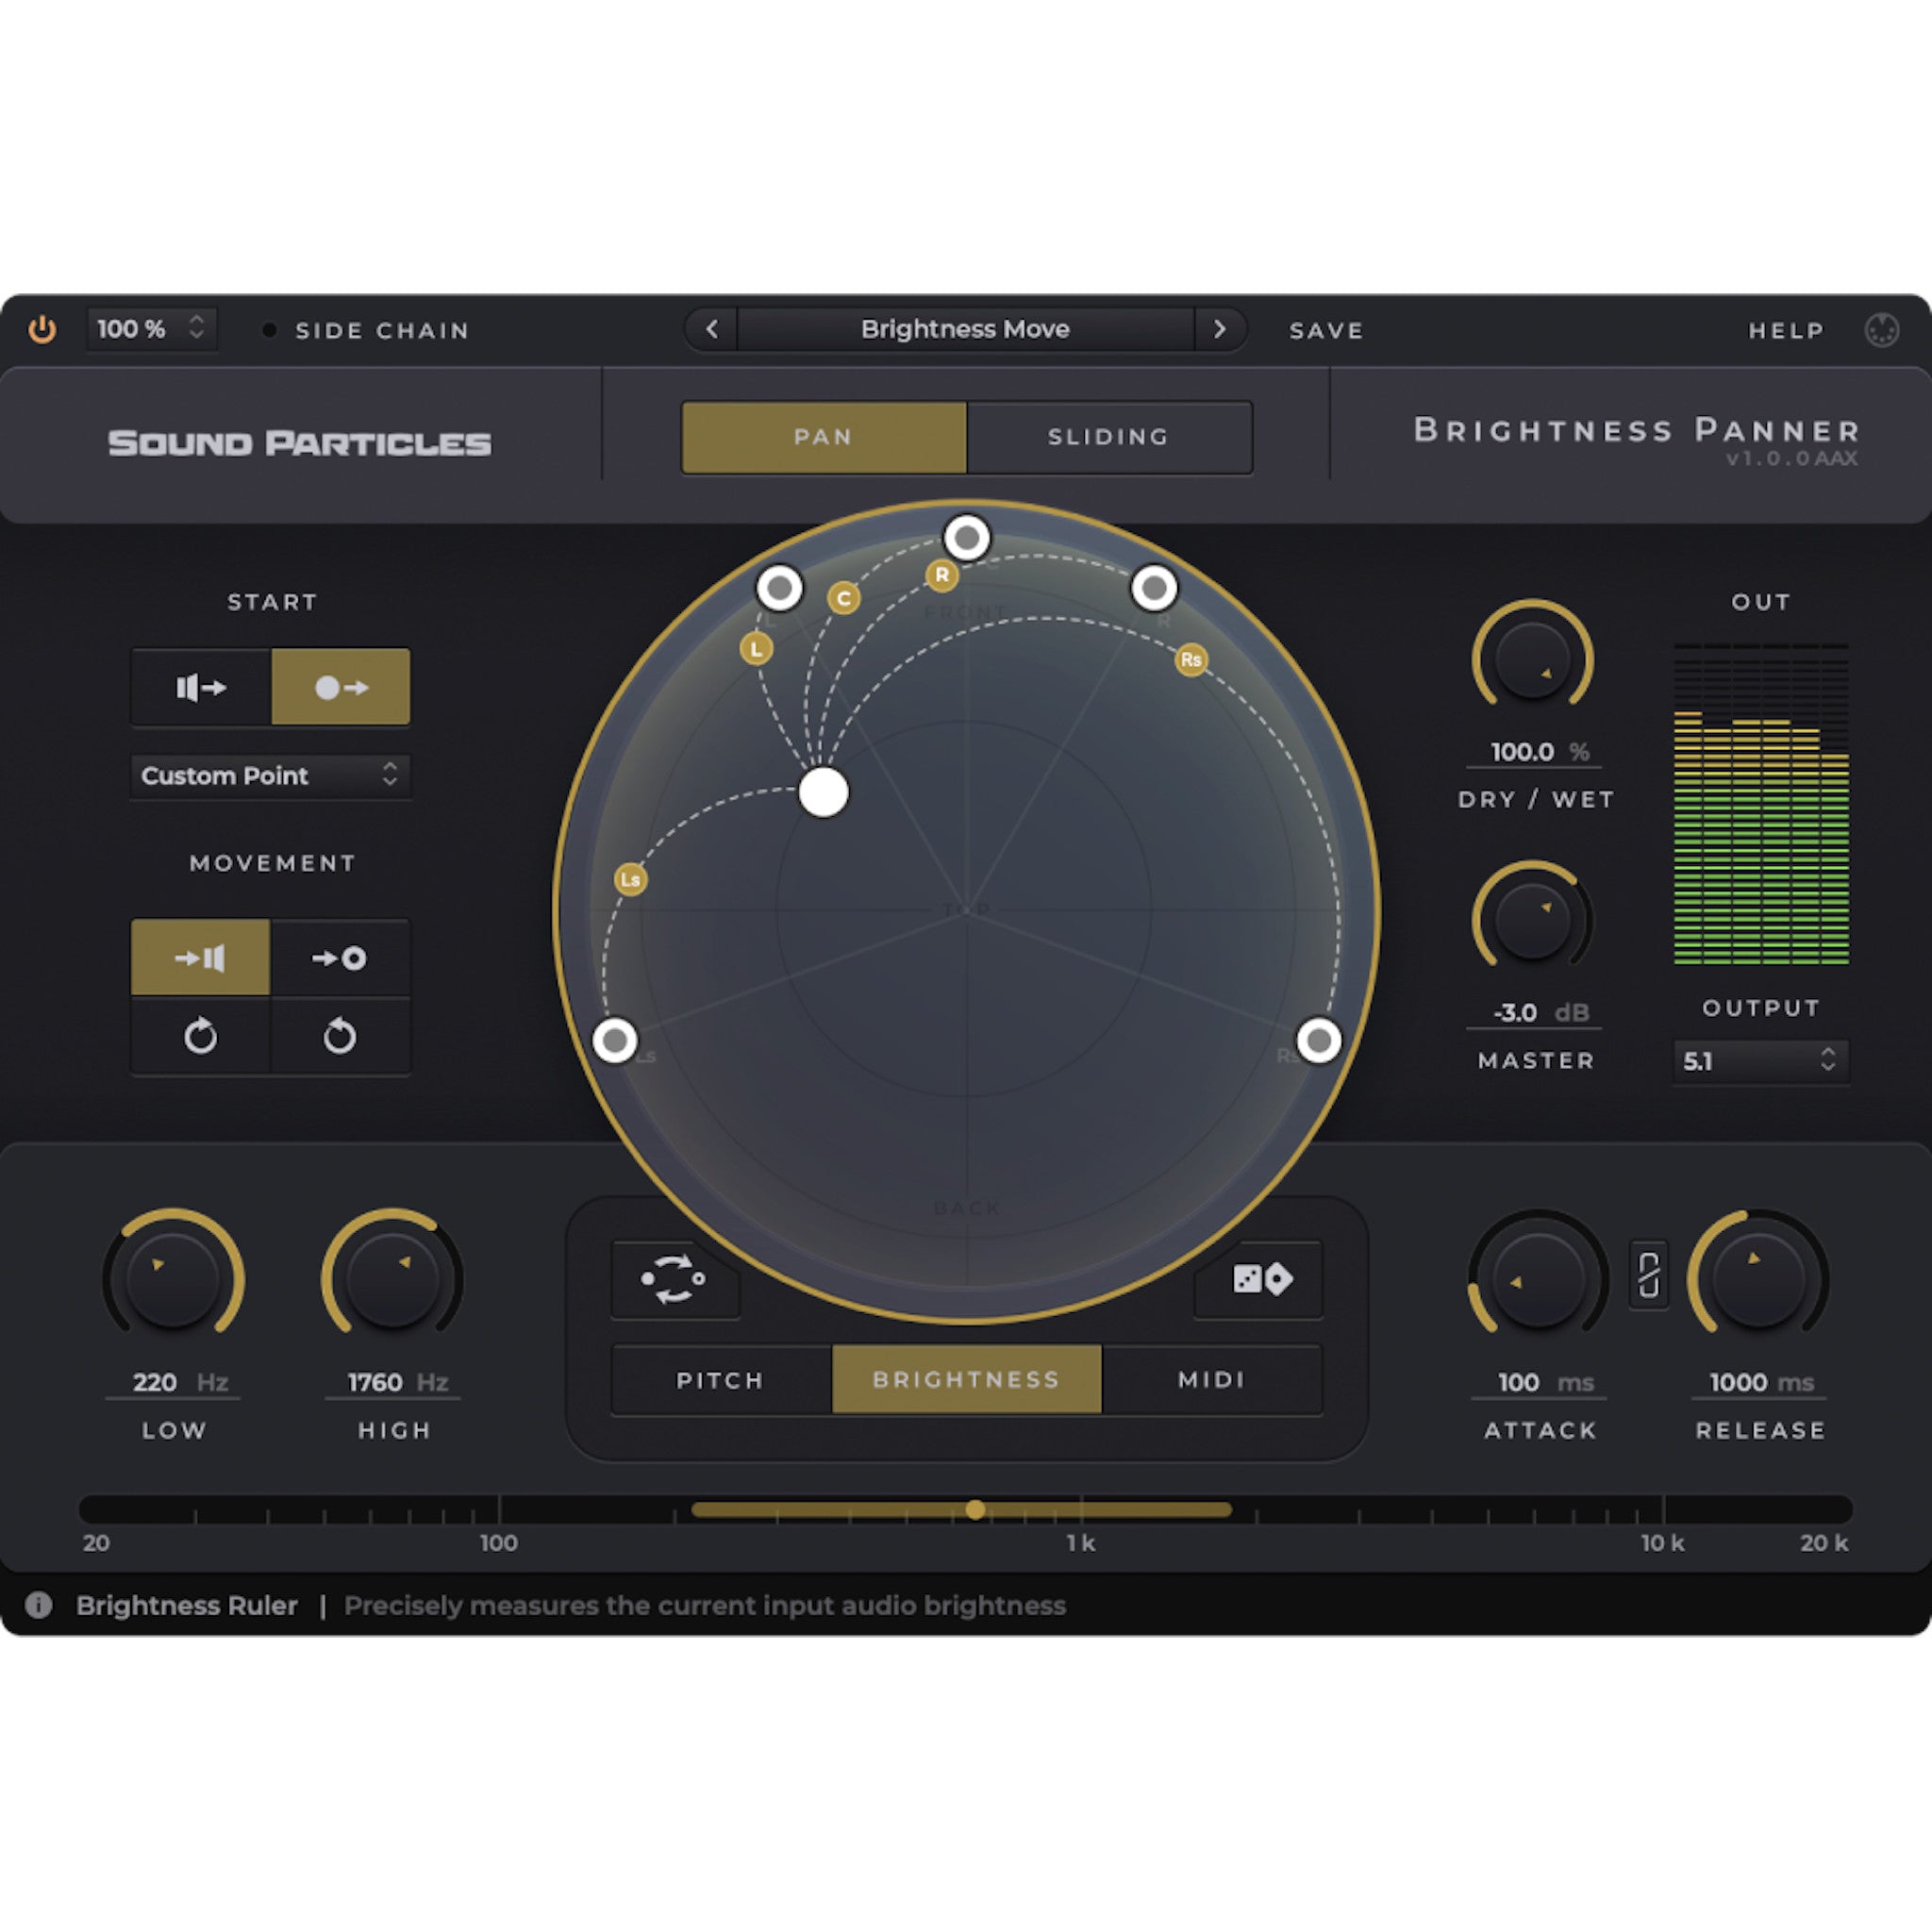Switch to the Pitch tab
Screen dimensions: 1932x1932
[721, 1380]
